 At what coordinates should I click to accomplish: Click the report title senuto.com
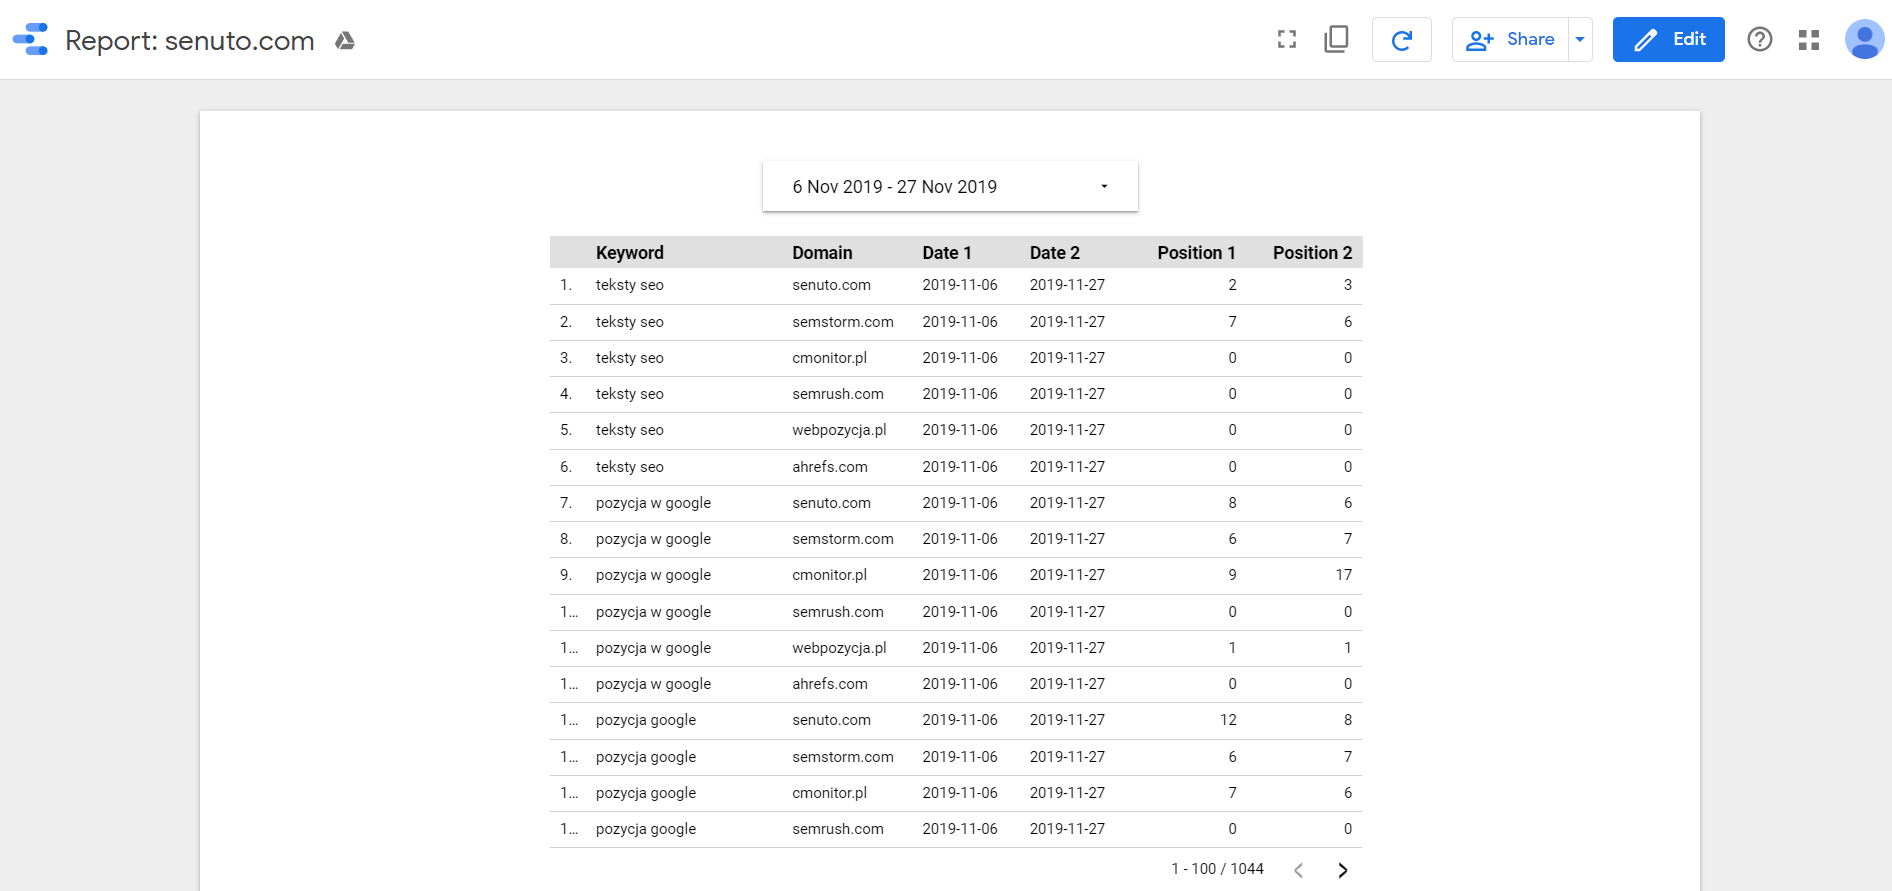click(190, 41)
